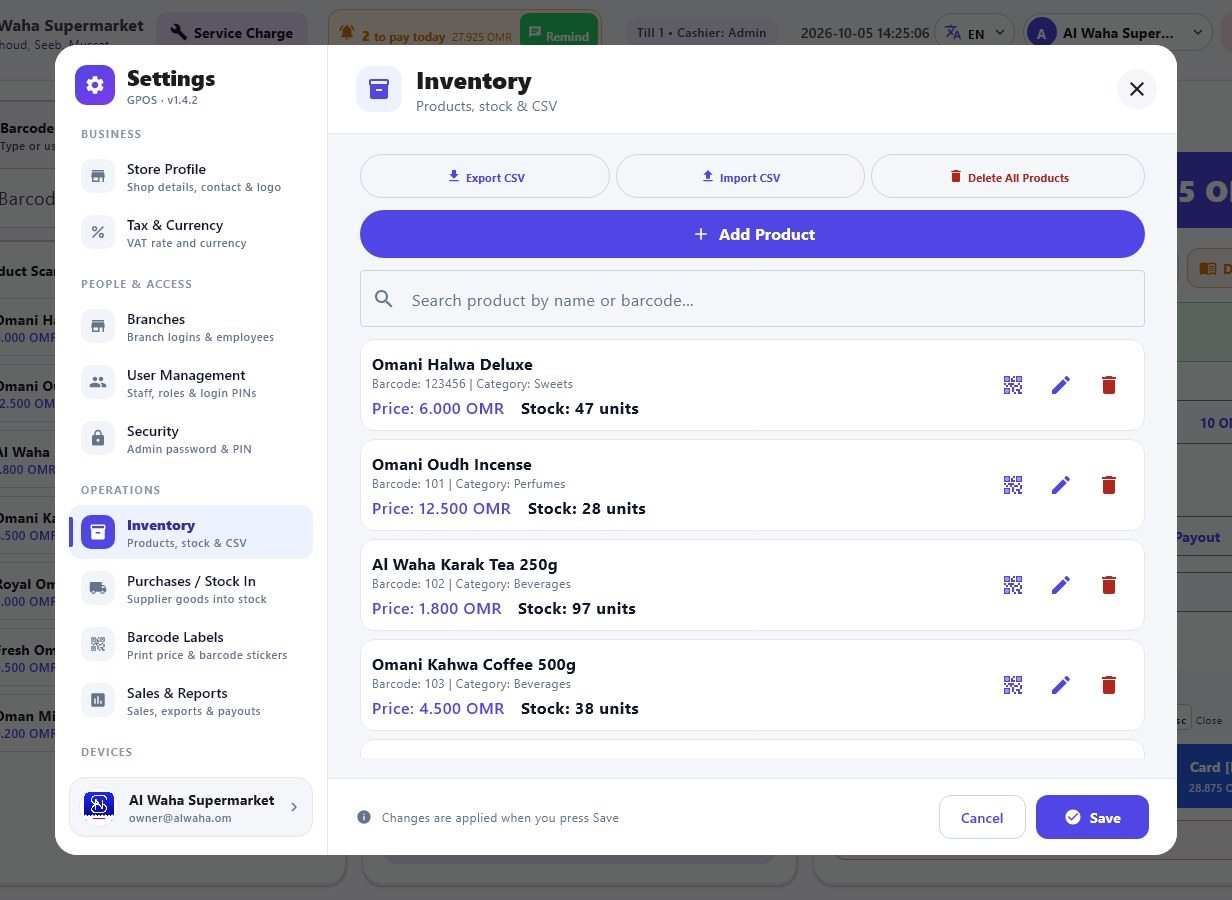
Task: Click the Inventory box icon in panel header
Action: pyautogui.click(x=379, y=89)
